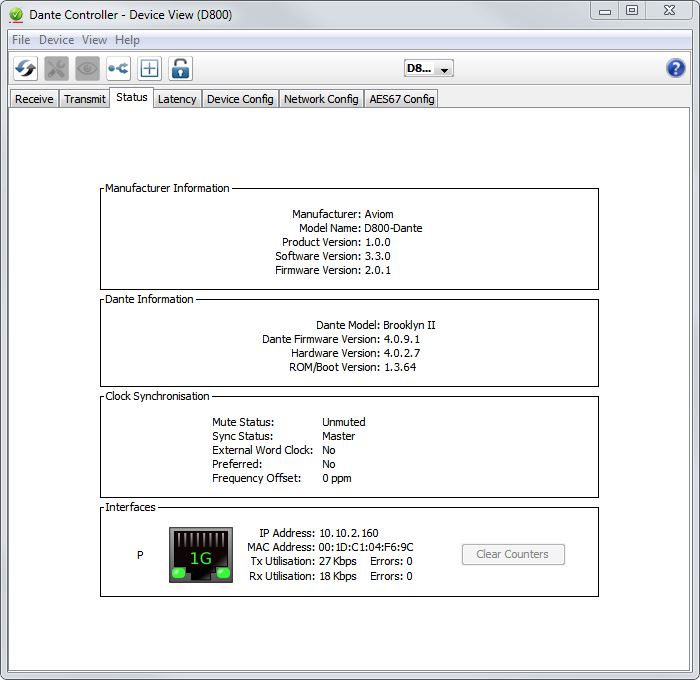Click the 1G Ethernet port icon
Image resolution: width=700 pixels, height=680 pixels.
[x=201, y=555]
